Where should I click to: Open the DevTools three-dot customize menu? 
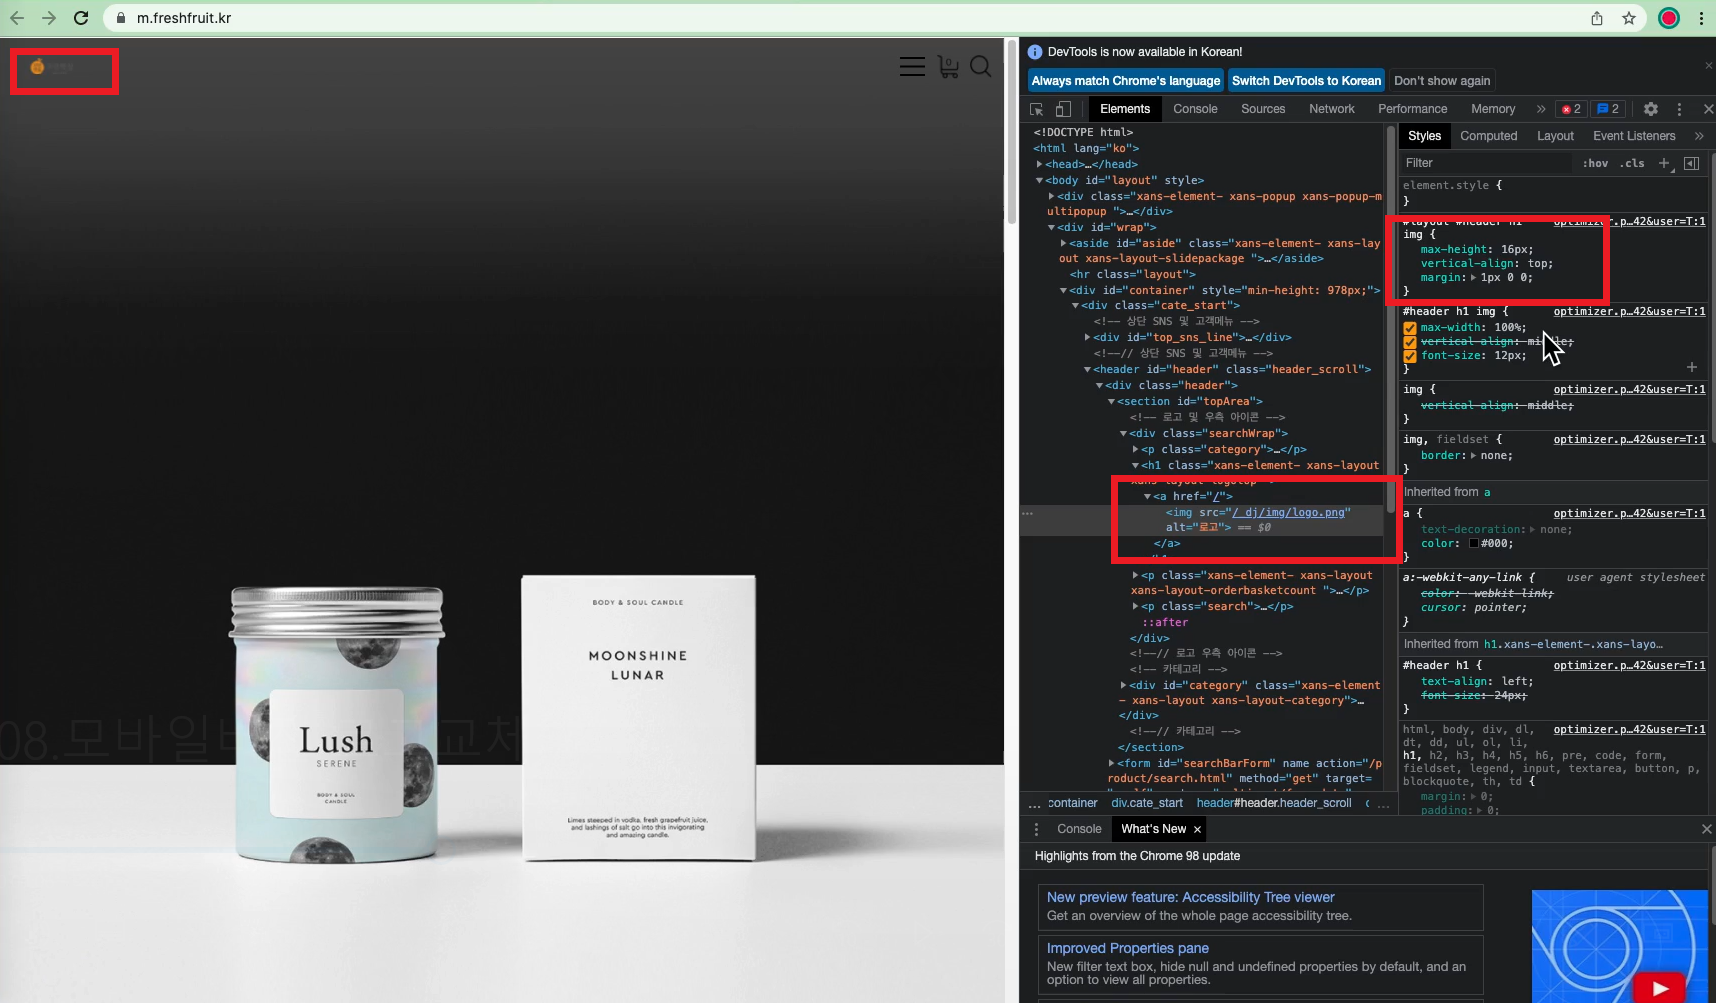pyautogui.click(x=1679, y=109)
